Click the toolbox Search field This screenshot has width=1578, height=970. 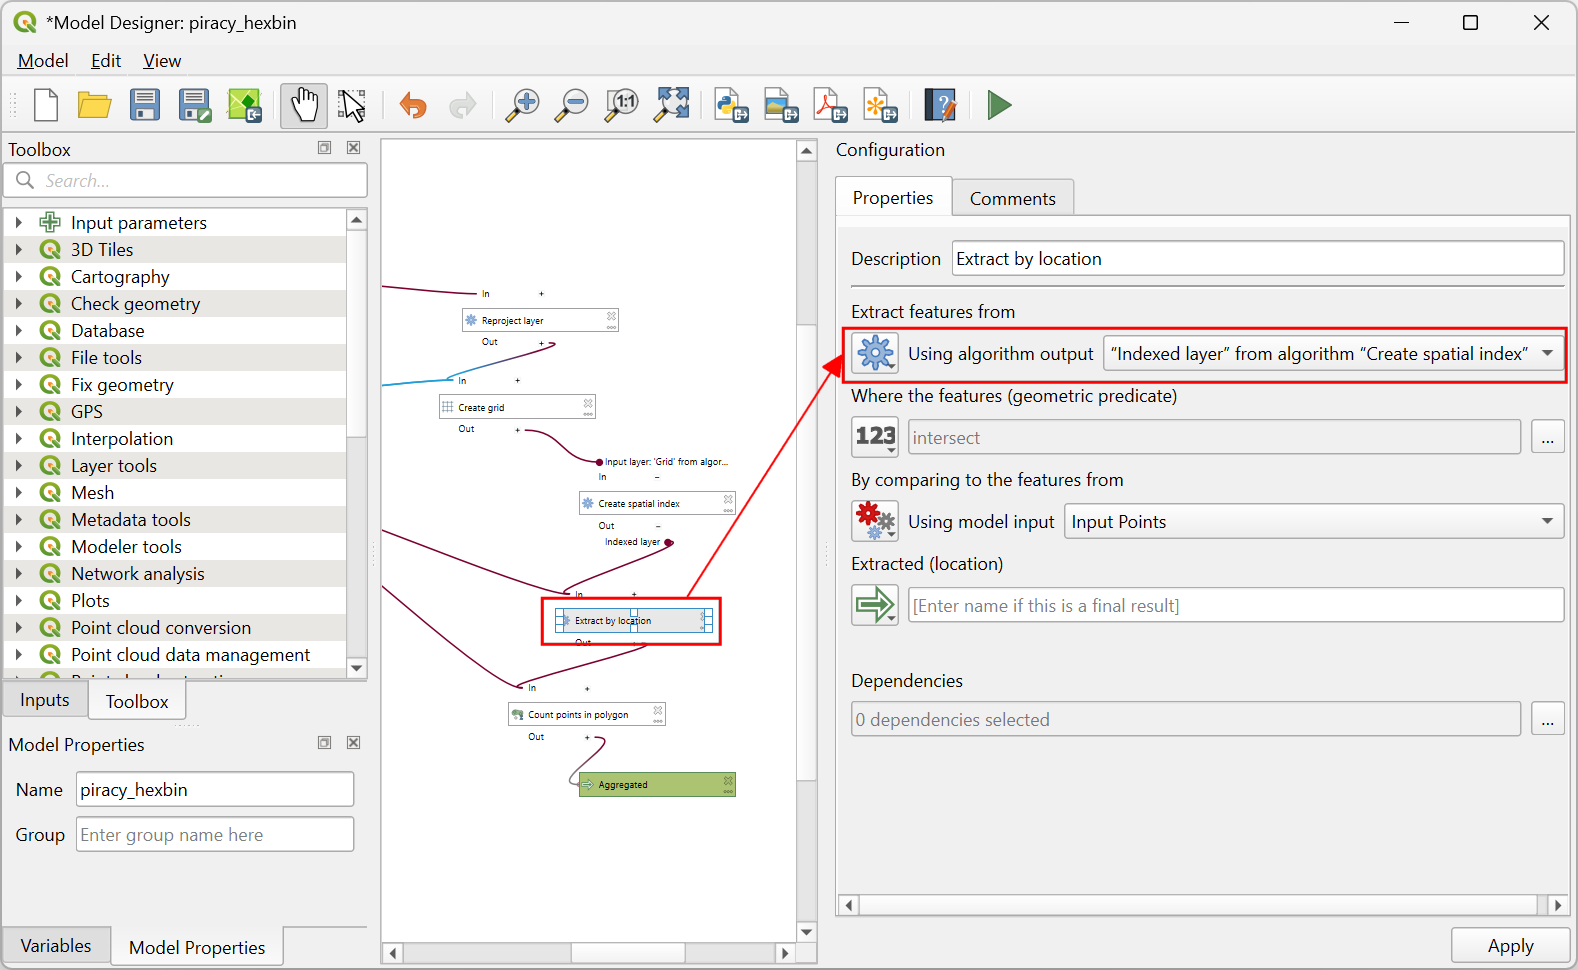tap(186, 181)
